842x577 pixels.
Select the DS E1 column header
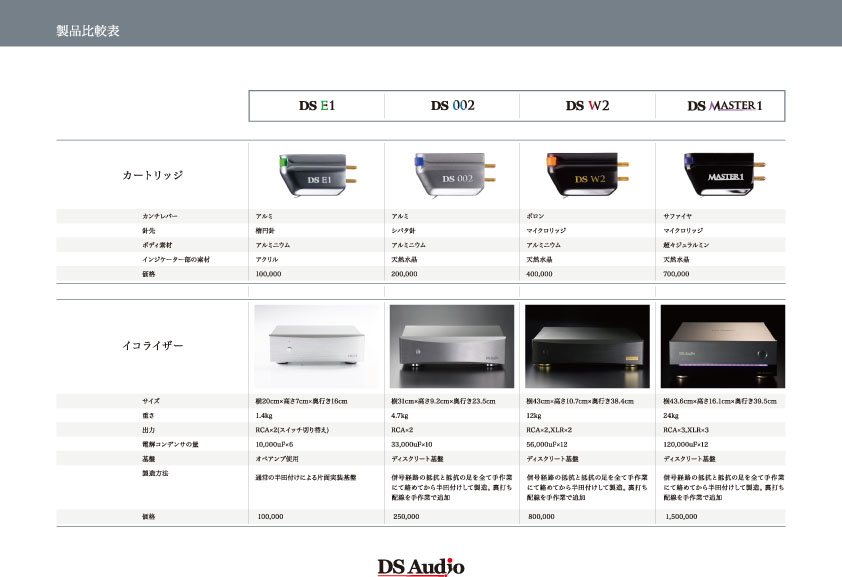(317, 106)
